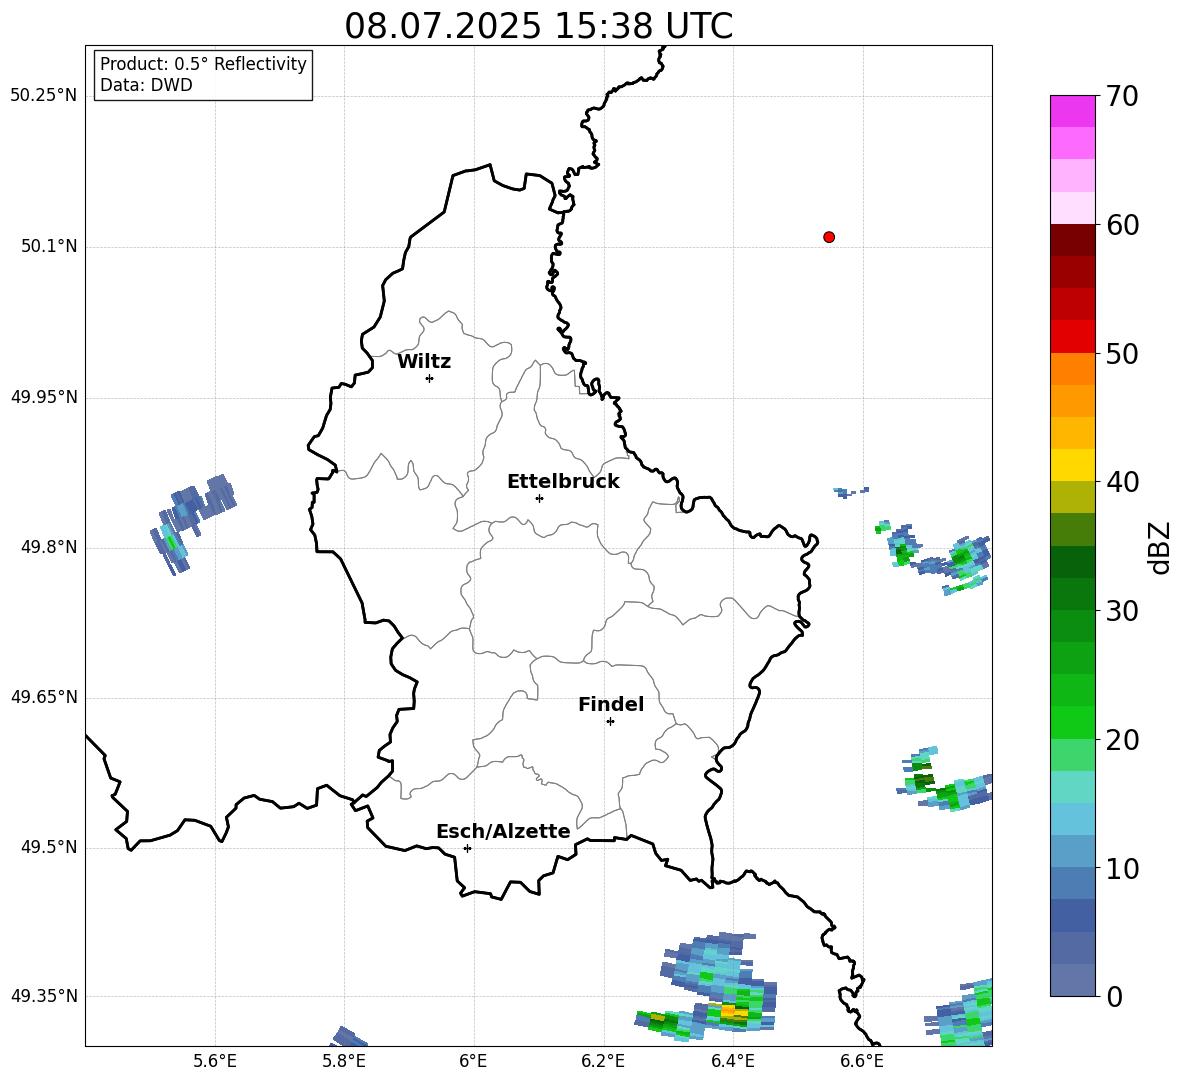Click the blue radar echo near 49.8°N west of Luxembourg

click(x=192, y=523)
